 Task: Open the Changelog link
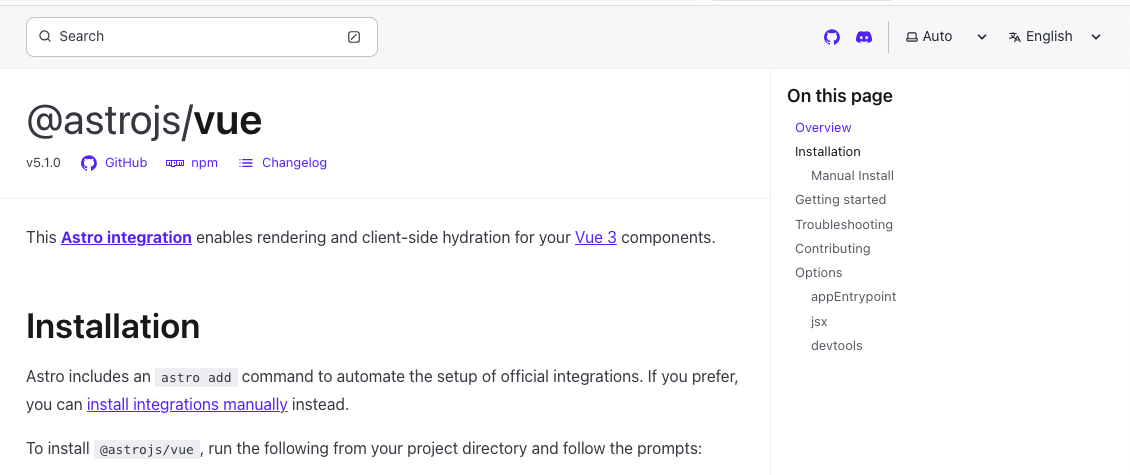[282, 163]
